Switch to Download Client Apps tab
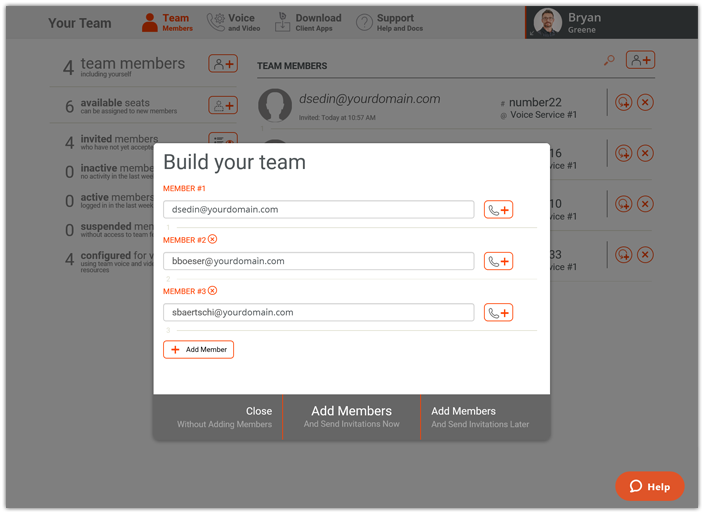Viewport: 704px width, 514px height. [308, 22]
